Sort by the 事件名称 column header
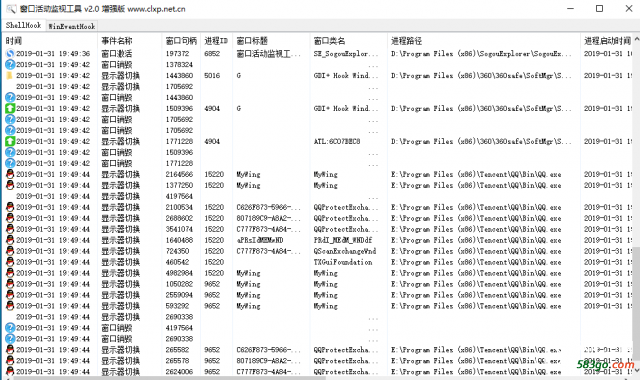Screen dimensions: 640x380 click(x=130, y=41)
